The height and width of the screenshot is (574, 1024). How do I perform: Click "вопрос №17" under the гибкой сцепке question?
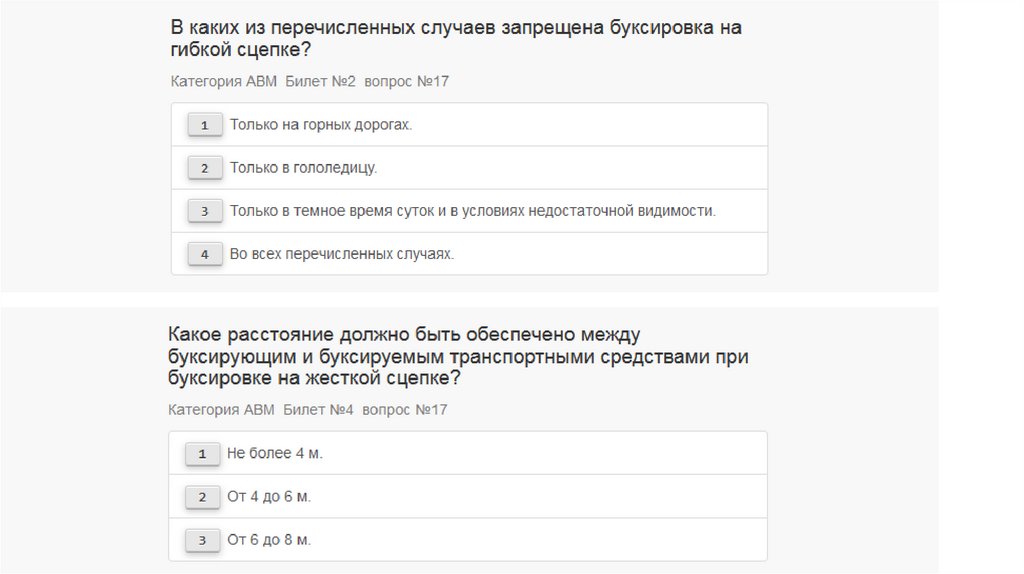coord(407,81)
